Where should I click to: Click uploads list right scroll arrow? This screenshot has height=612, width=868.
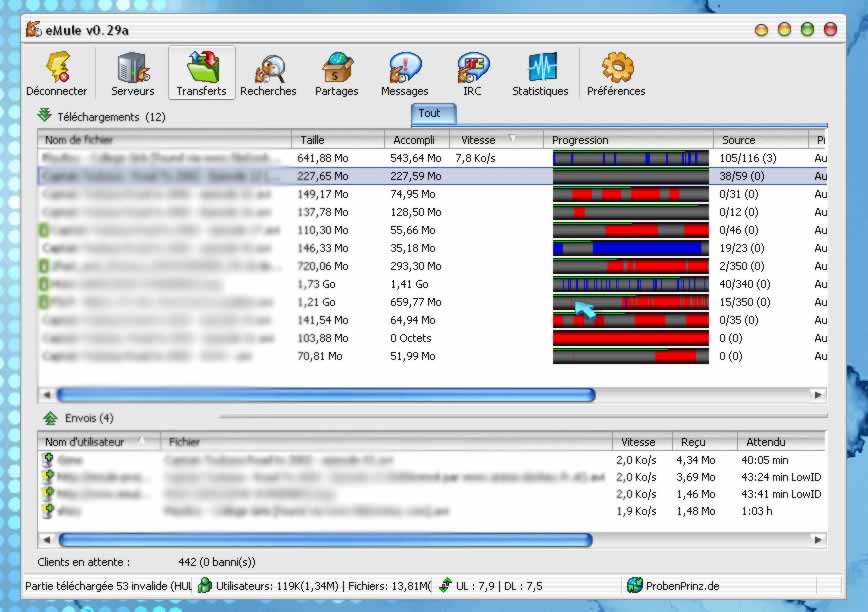coord(818,540)
